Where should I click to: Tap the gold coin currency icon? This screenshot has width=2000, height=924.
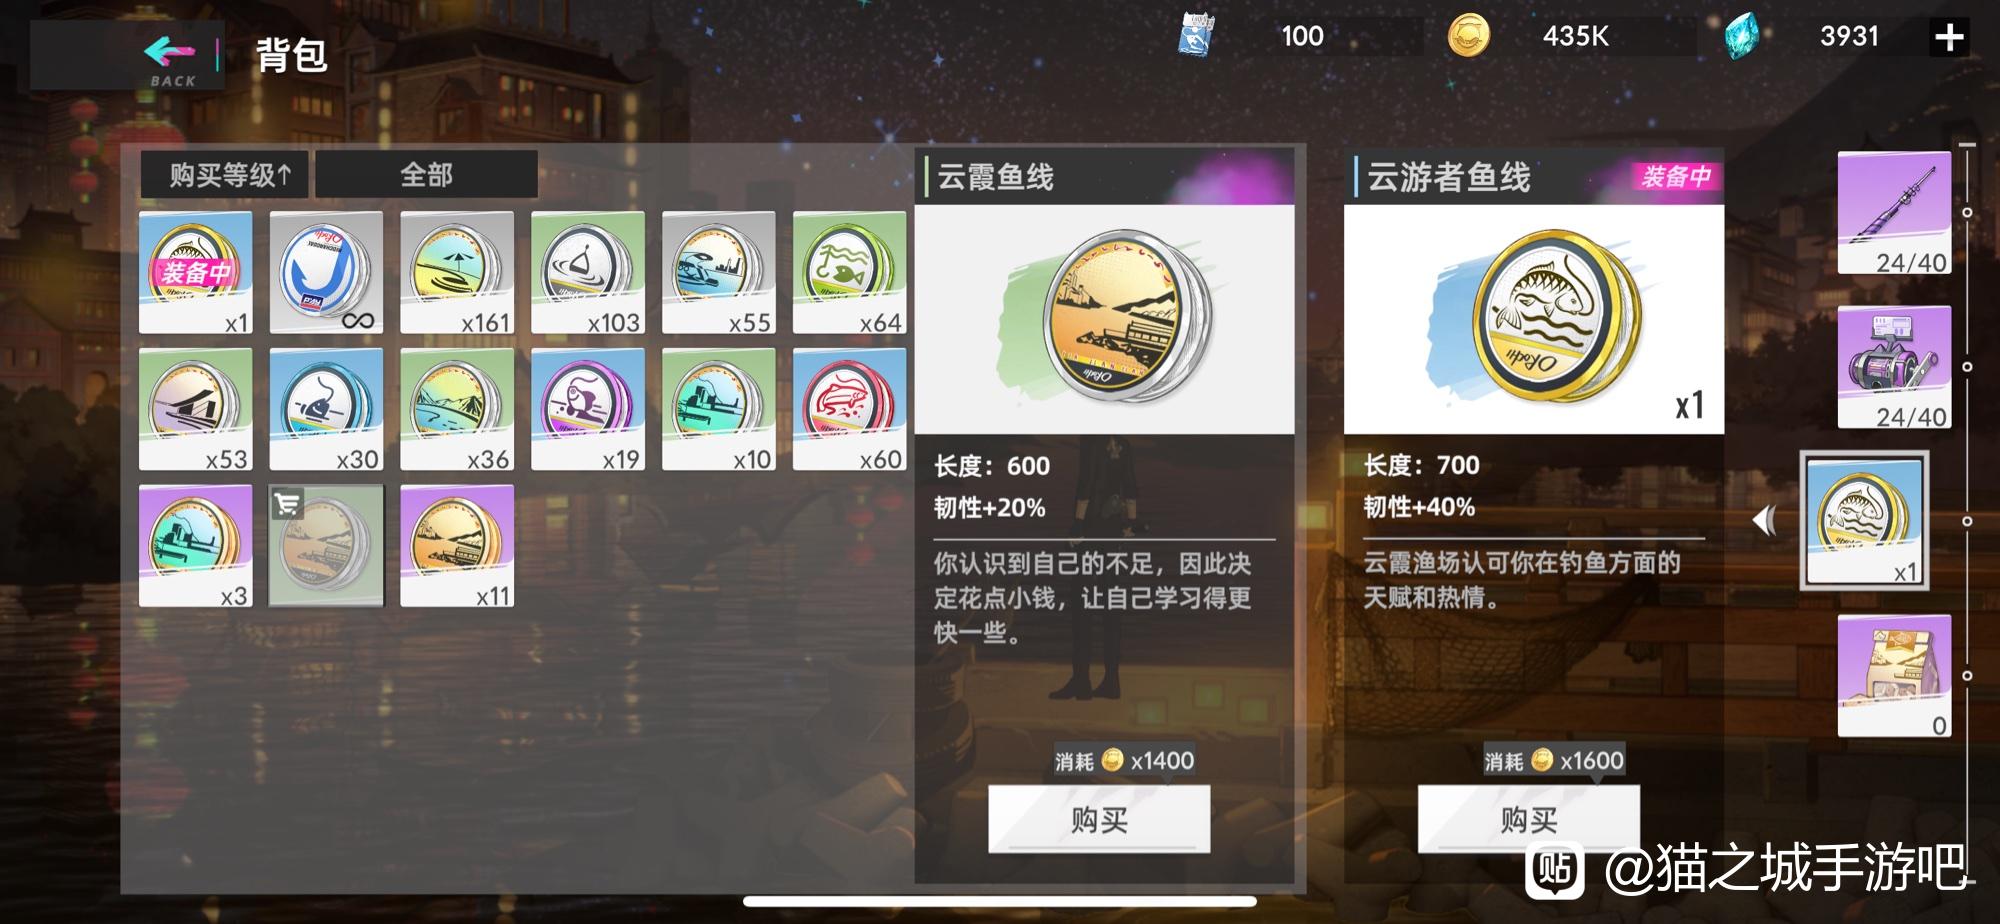pyautogui.click(x=1468, y=37)
